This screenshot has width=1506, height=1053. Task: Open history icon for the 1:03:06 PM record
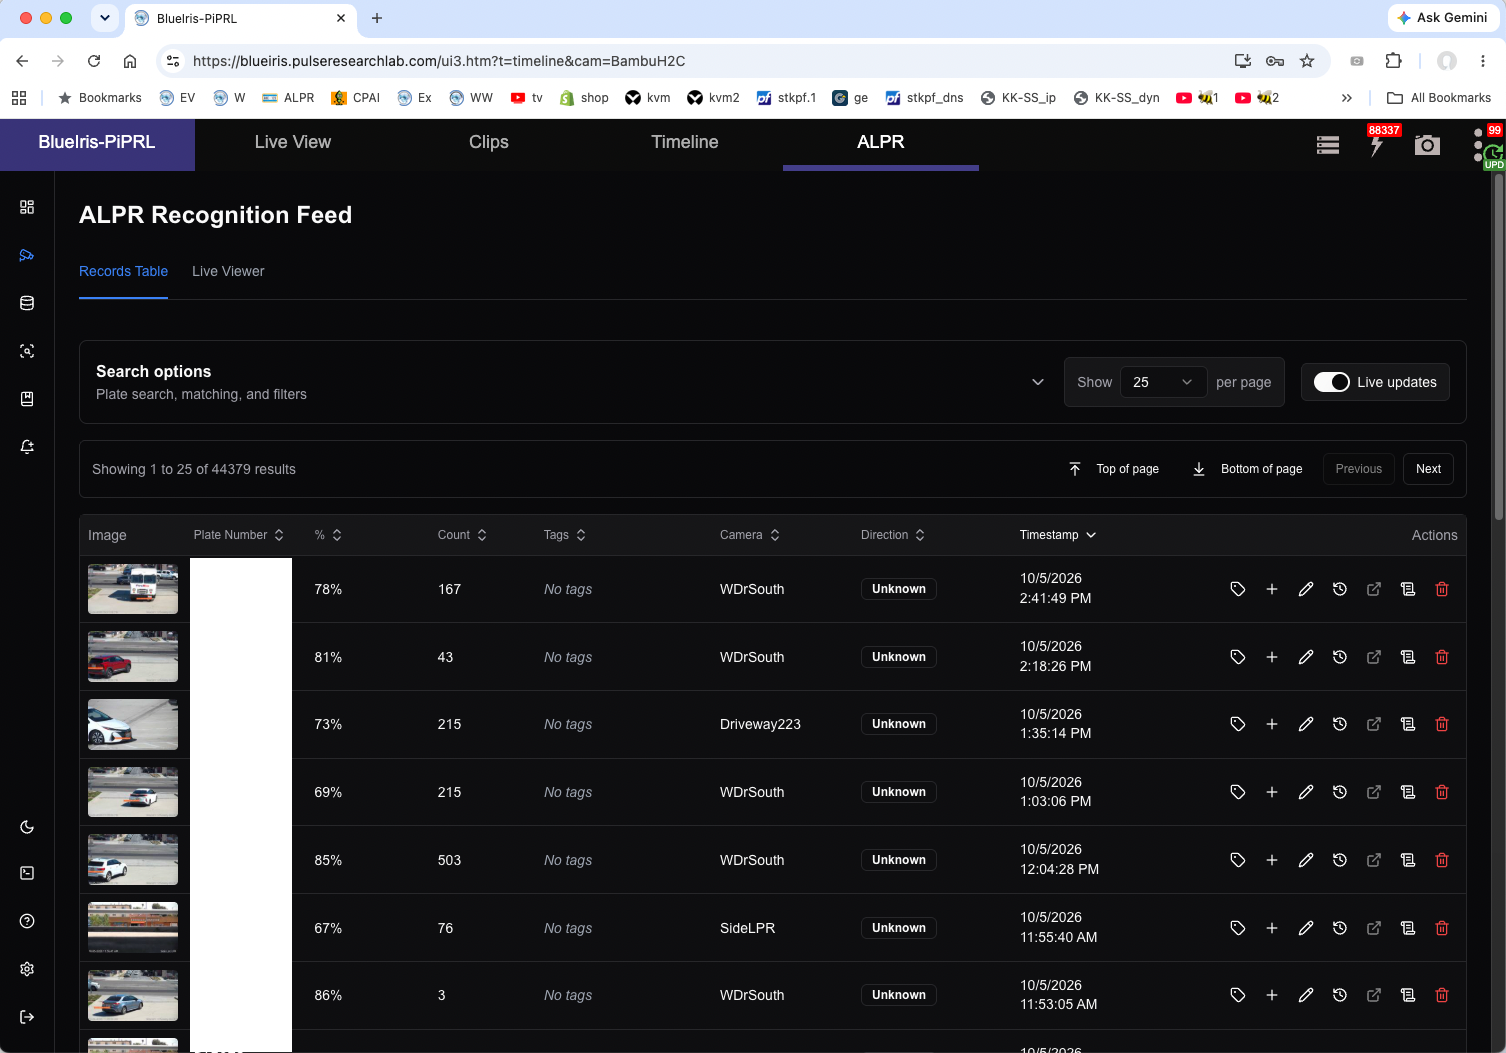[1340, 792]
